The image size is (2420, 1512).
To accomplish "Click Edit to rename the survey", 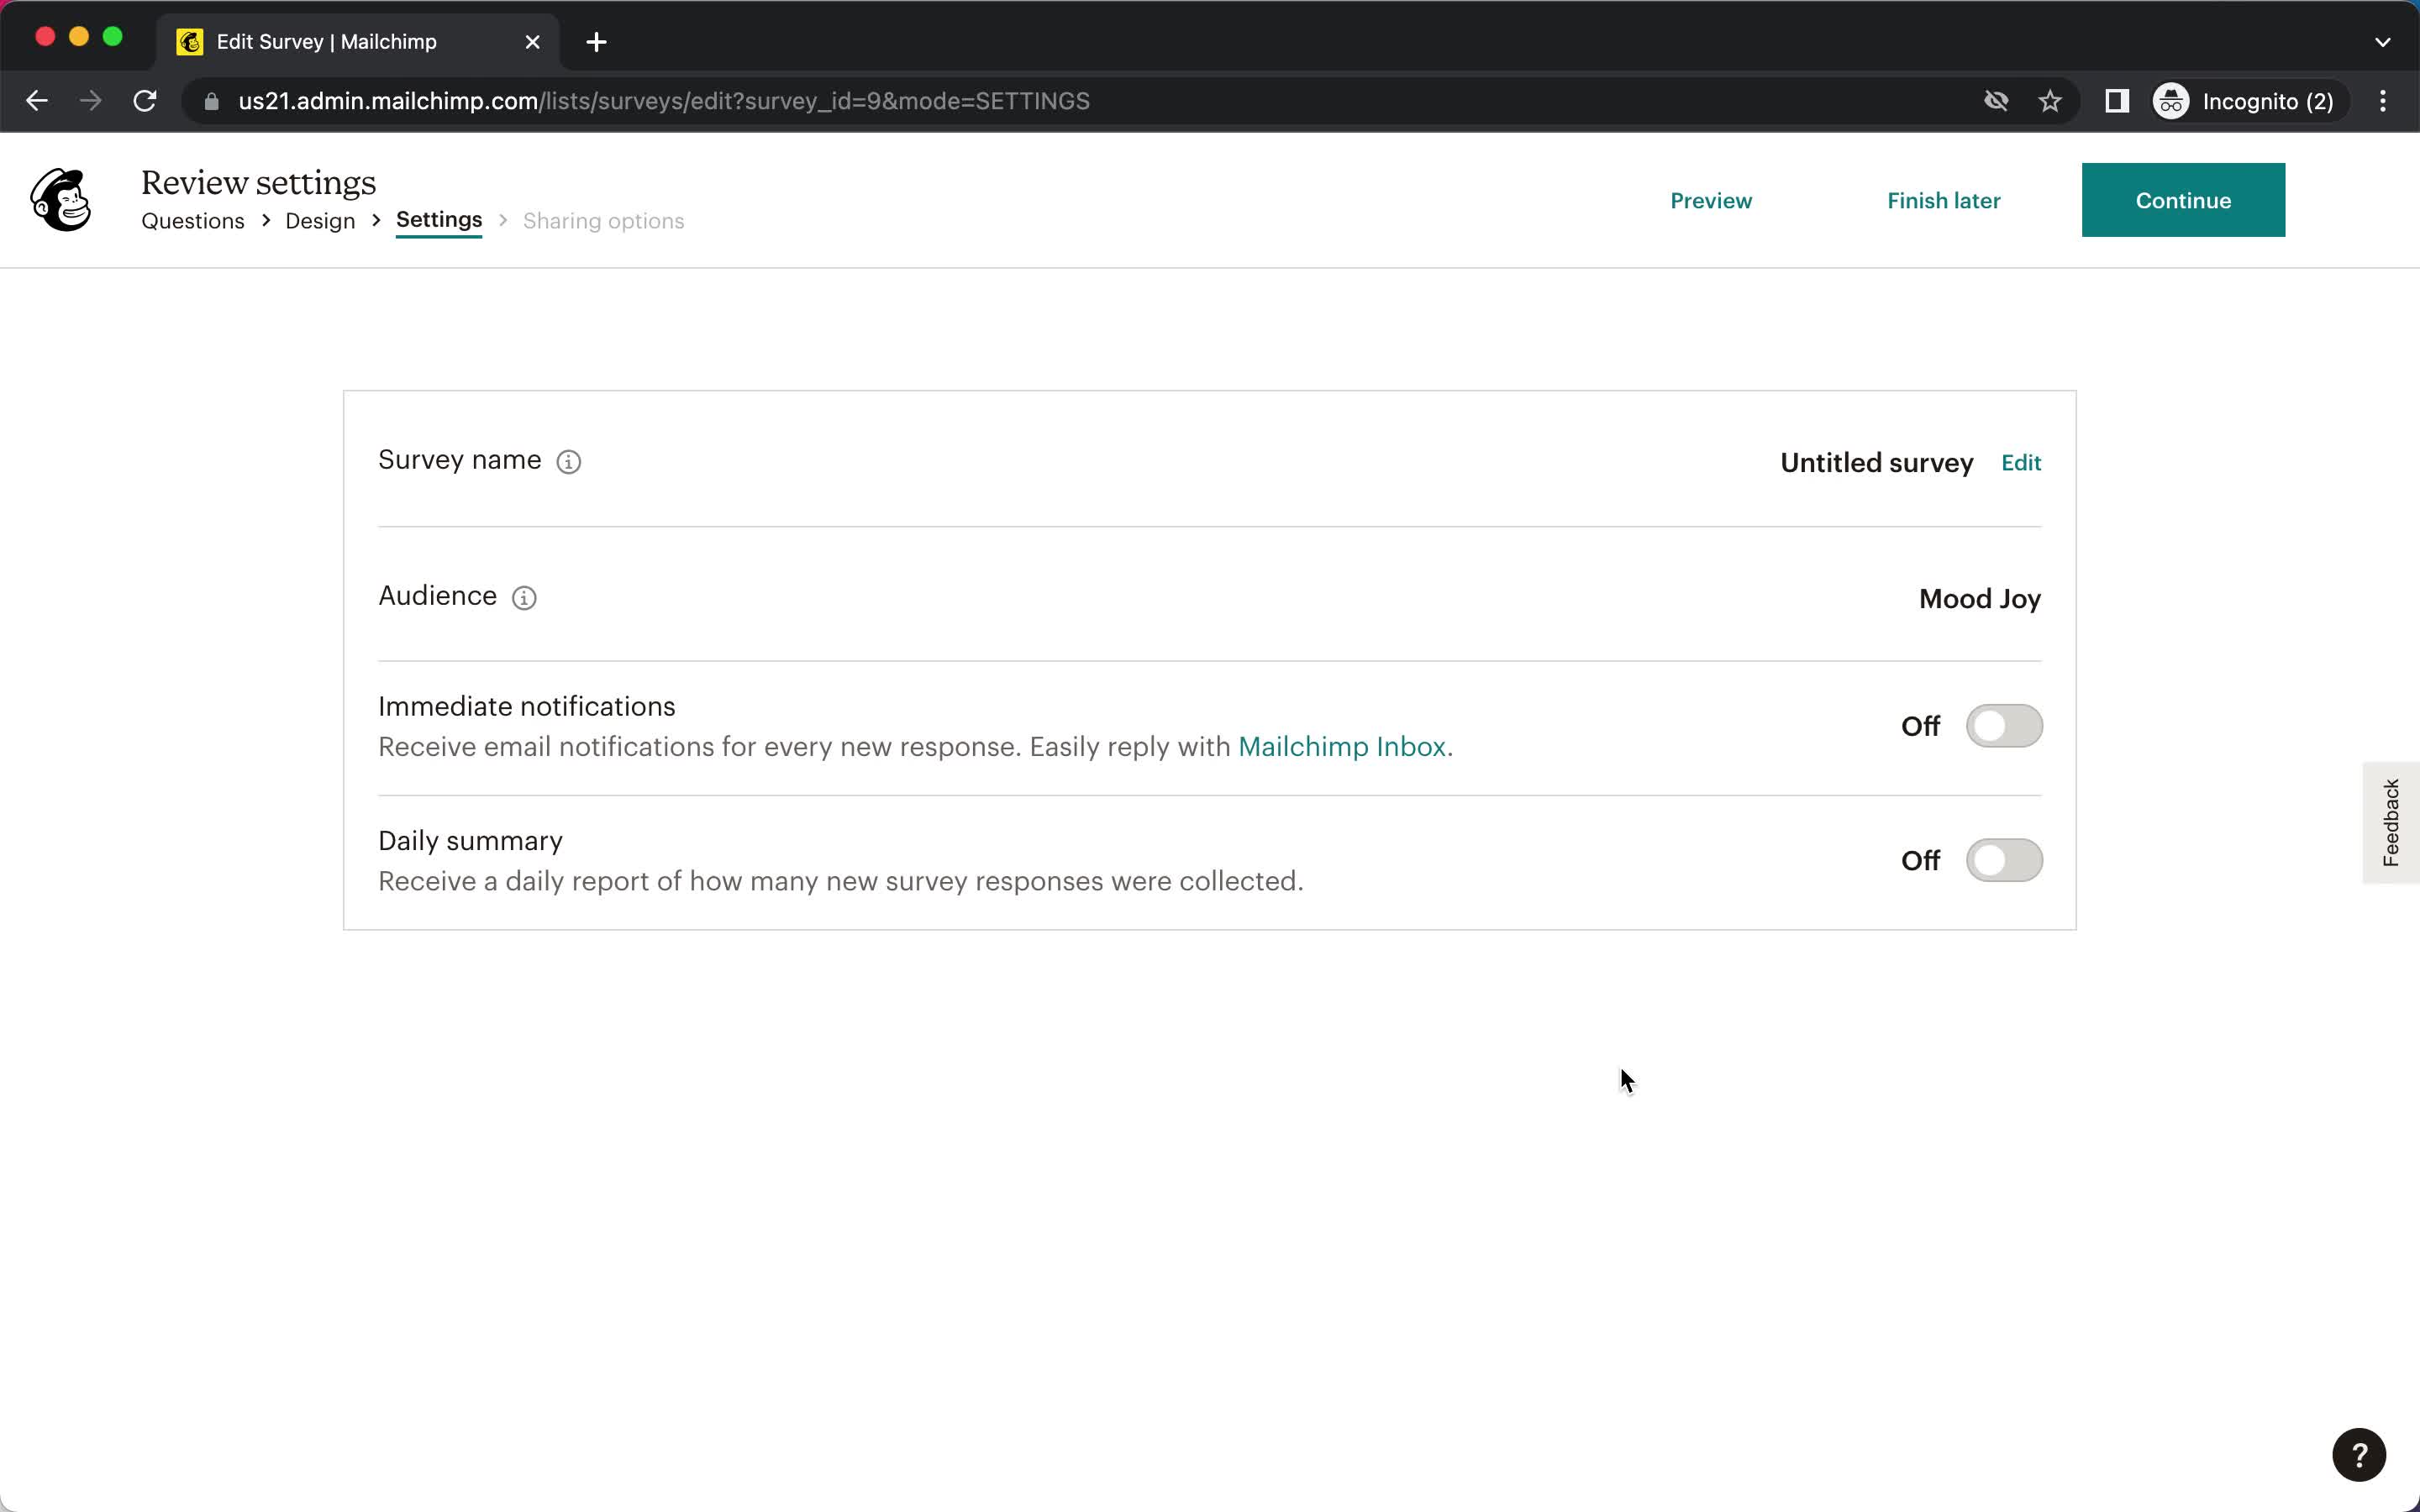I will coord(2021,462).
